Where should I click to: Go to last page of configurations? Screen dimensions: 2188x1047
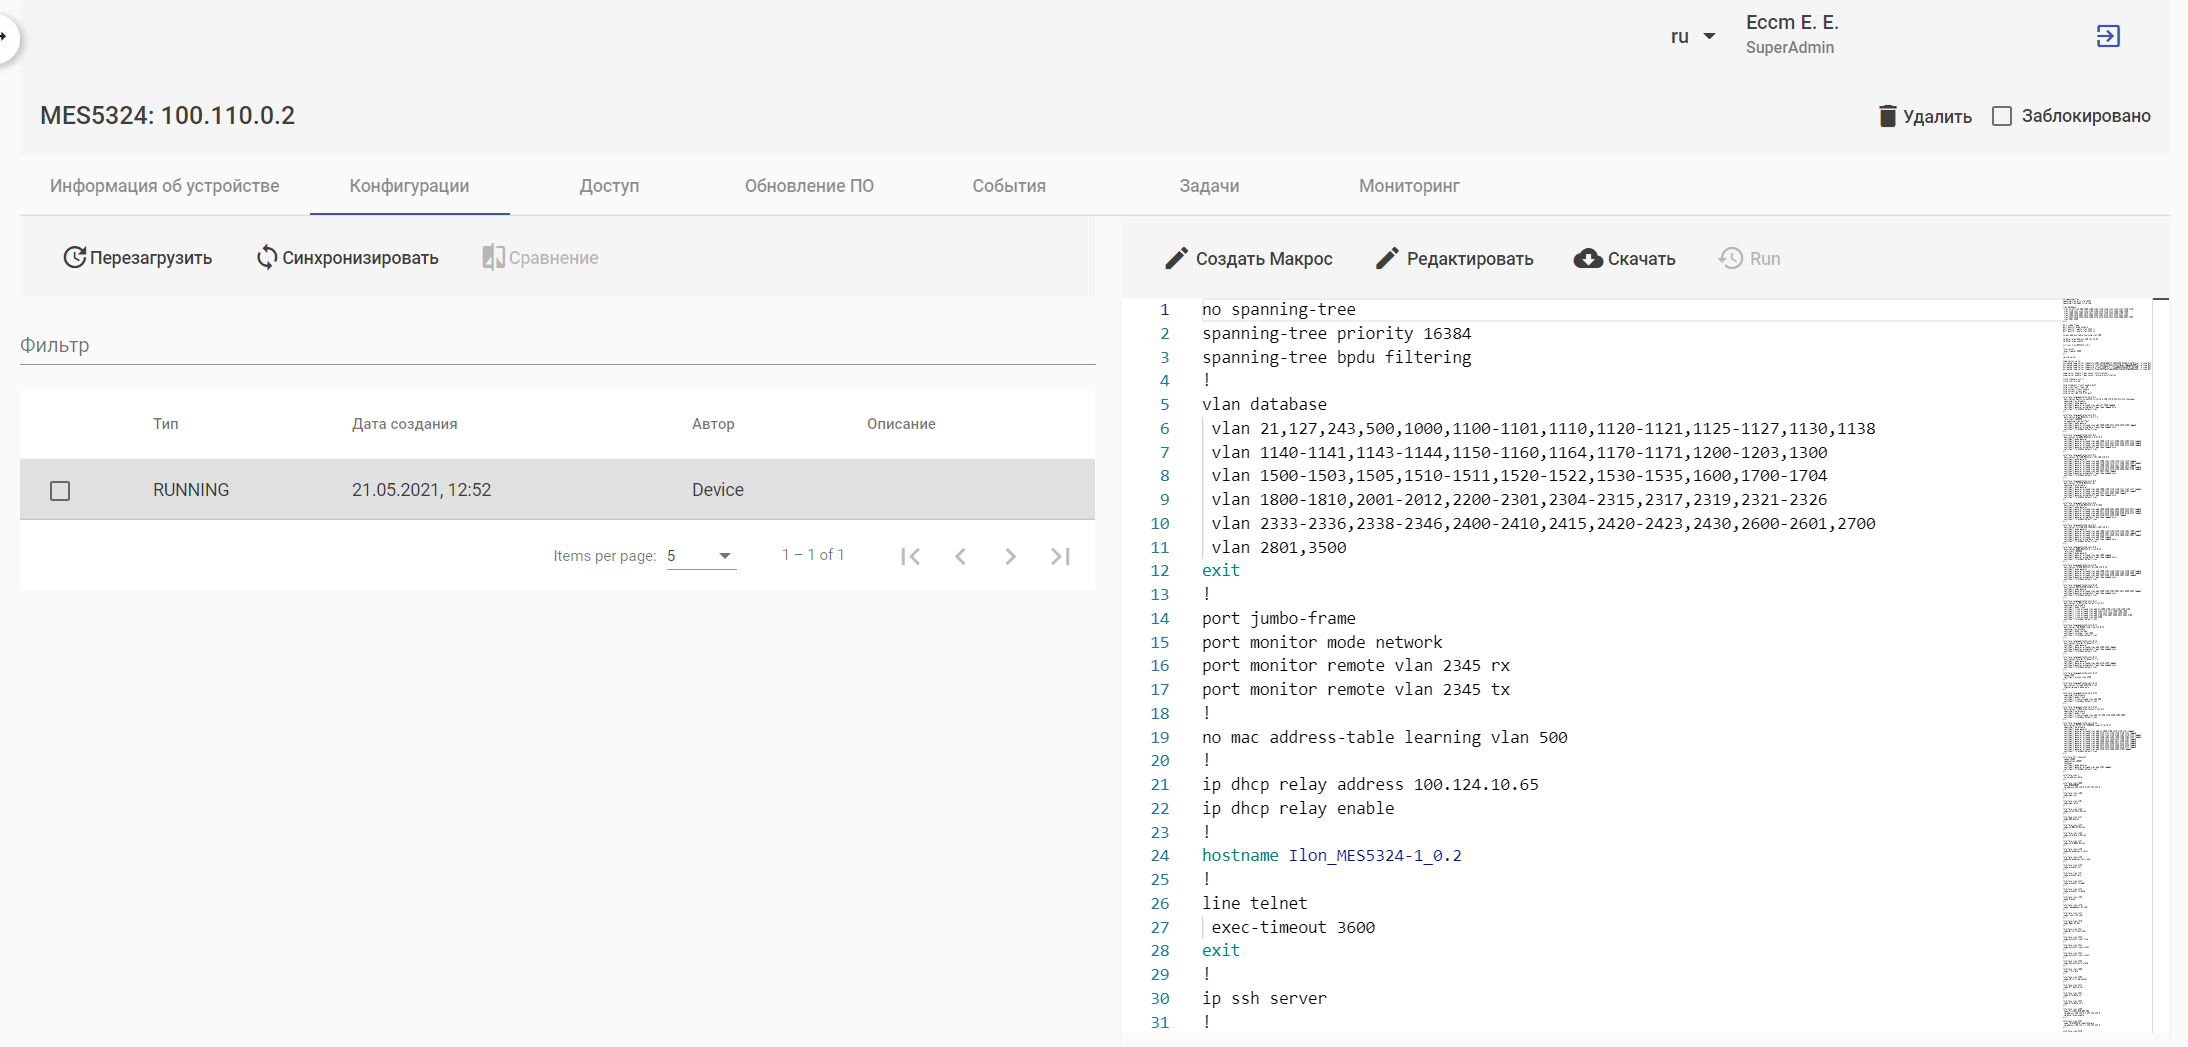[x=1060, y=556]
